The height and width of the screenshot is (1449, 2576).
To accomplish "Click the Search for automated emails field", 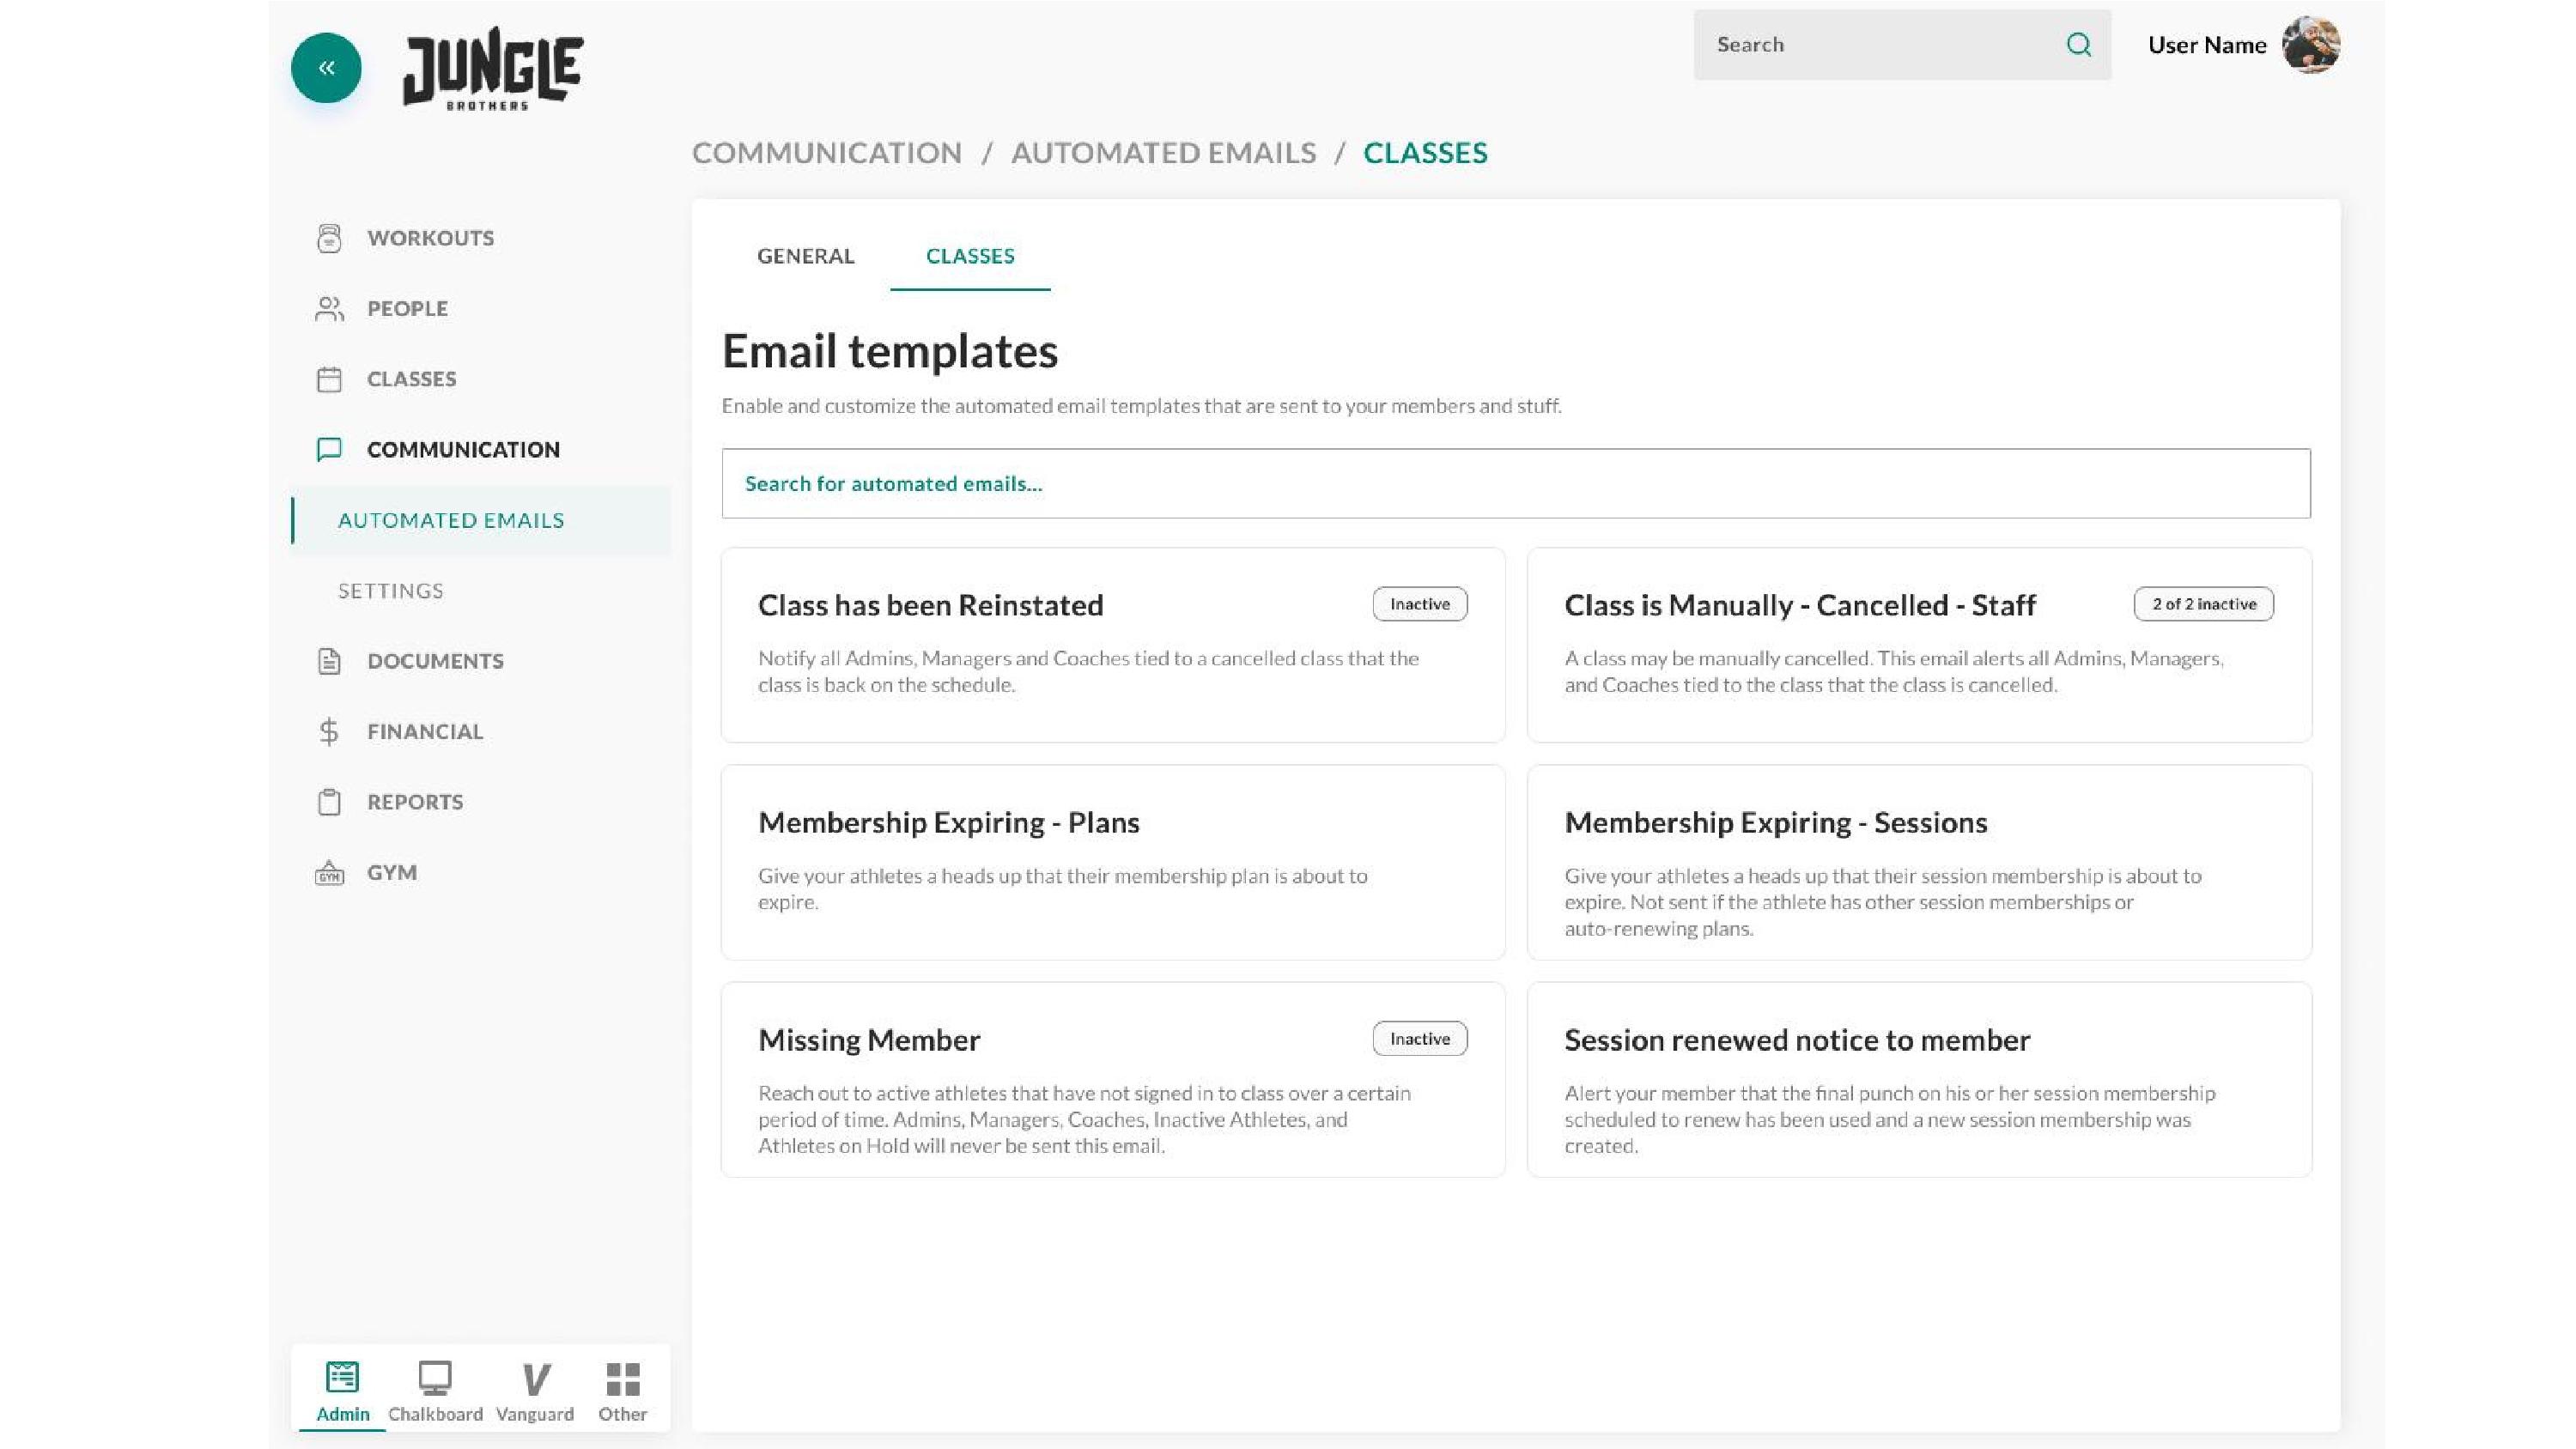I will (1515, 484).
